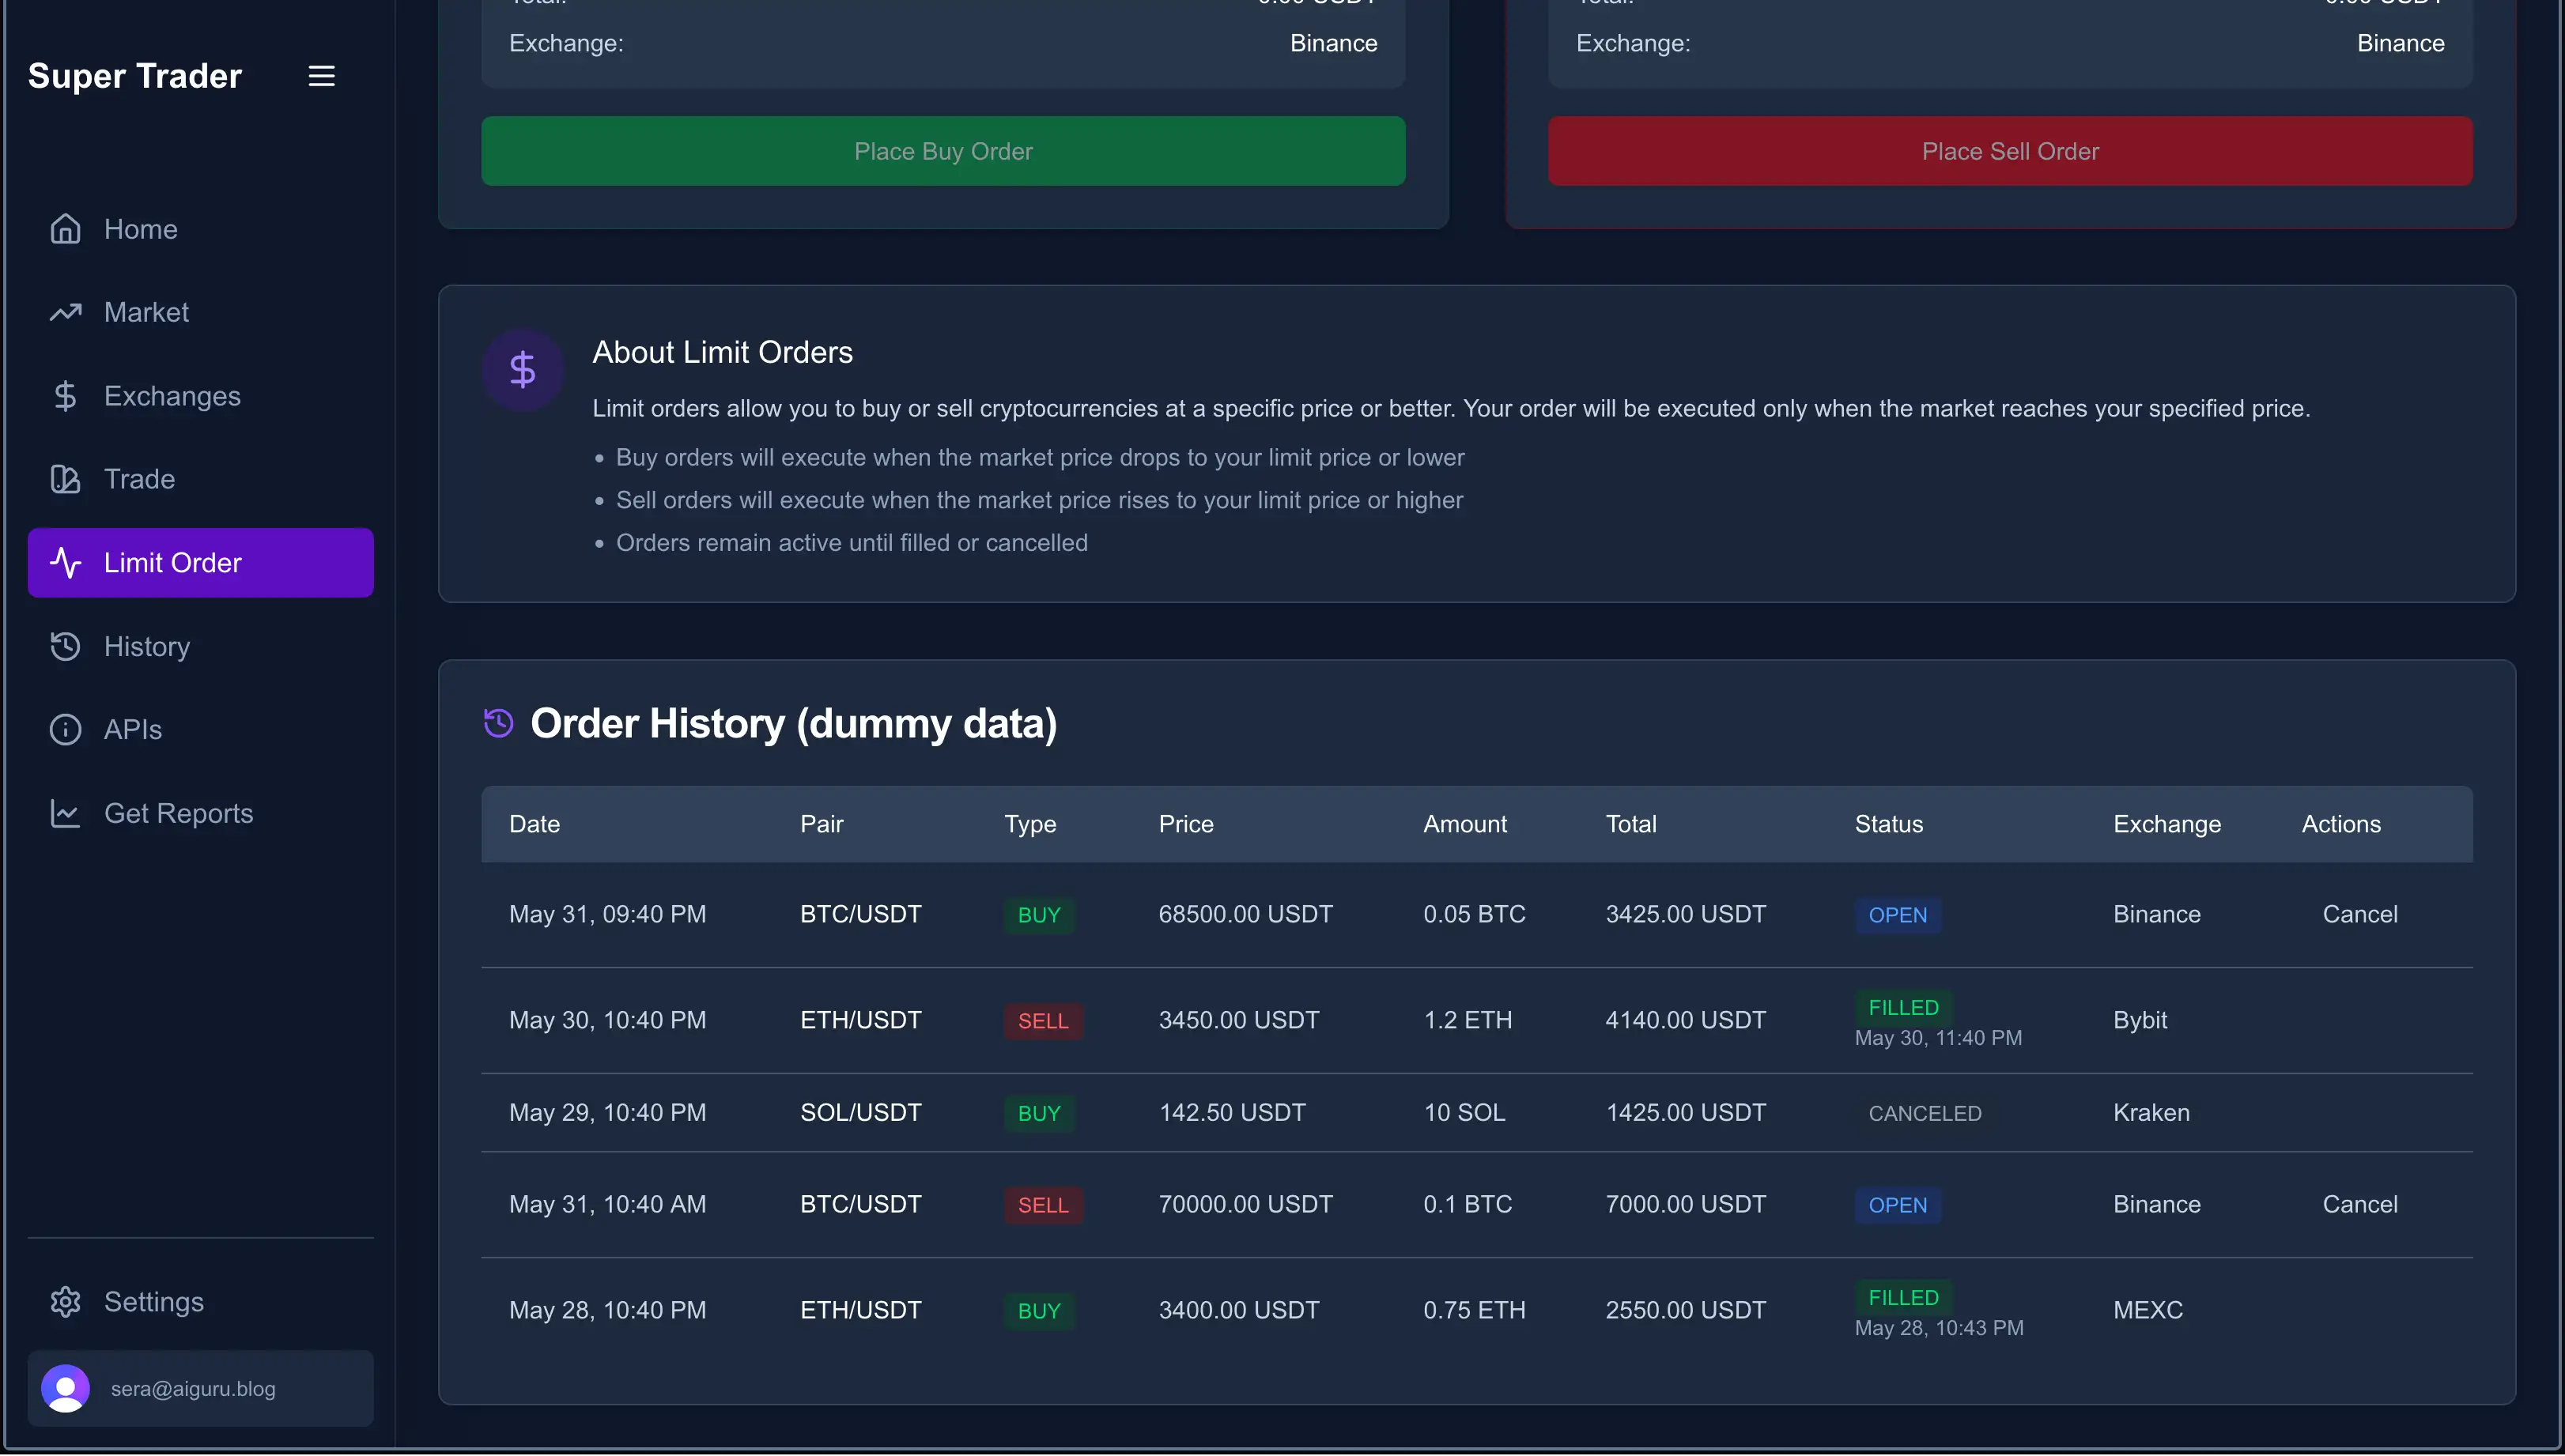This screenshot has width=2565, height=1456.
Task: Open Settings via the gear icon
Action: 65,1301
